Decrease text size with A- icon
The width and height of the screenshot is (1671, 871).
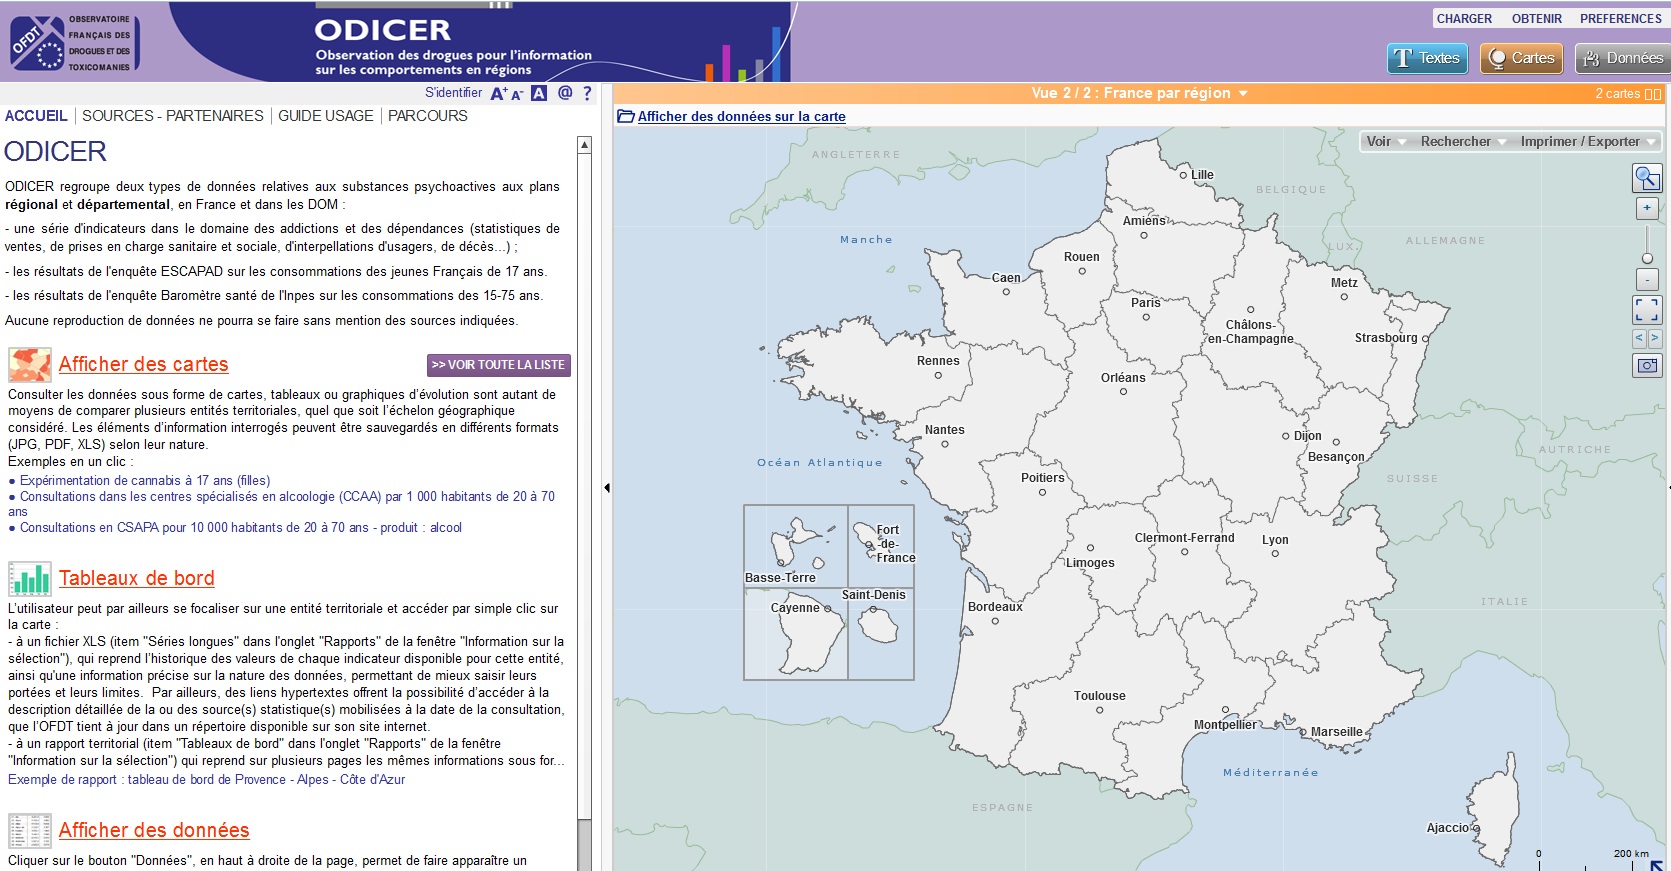click(517, 94)
